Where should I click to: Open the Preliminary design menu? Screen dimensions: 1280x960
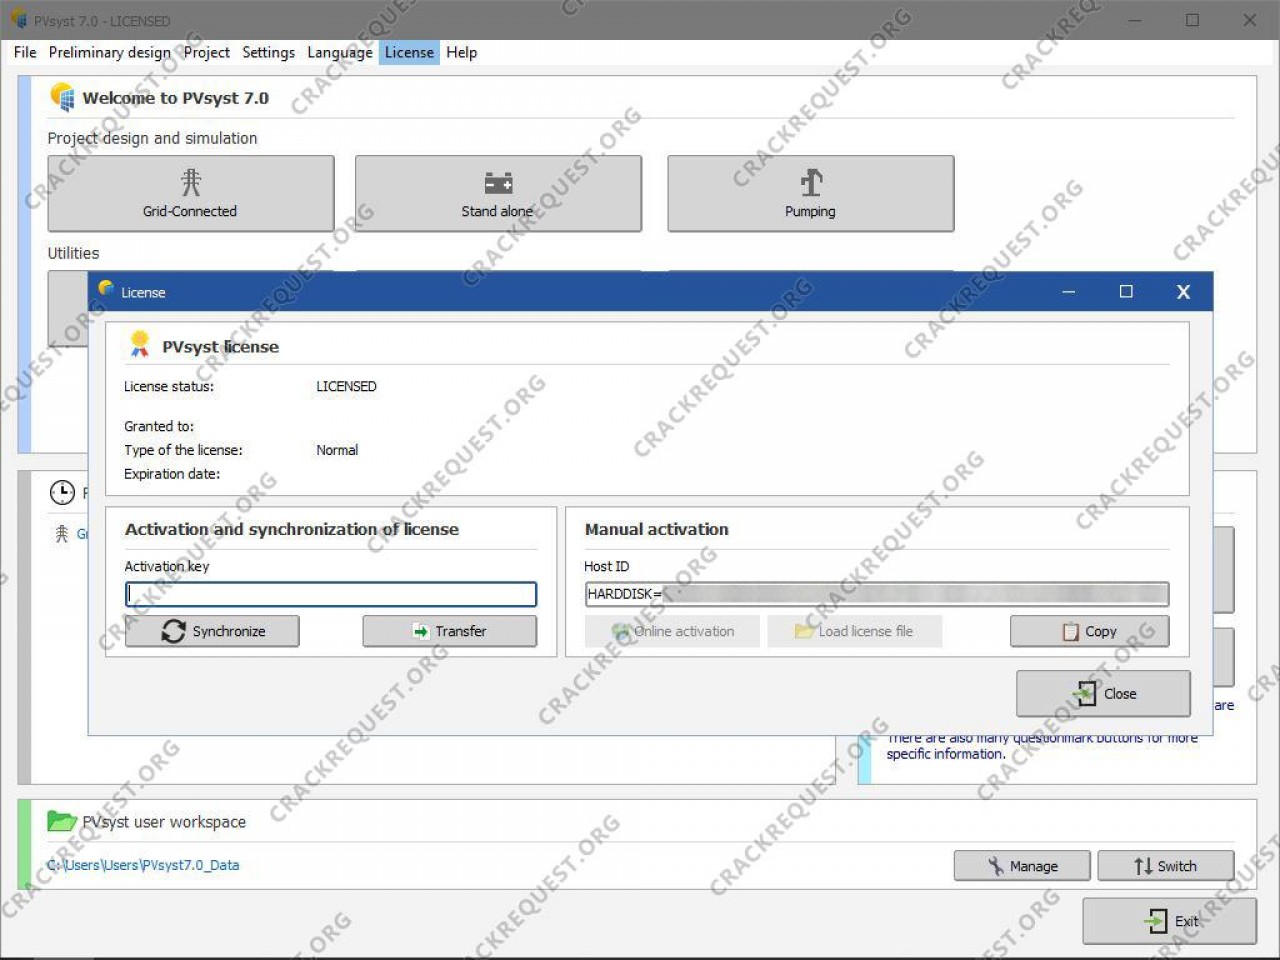109,52
